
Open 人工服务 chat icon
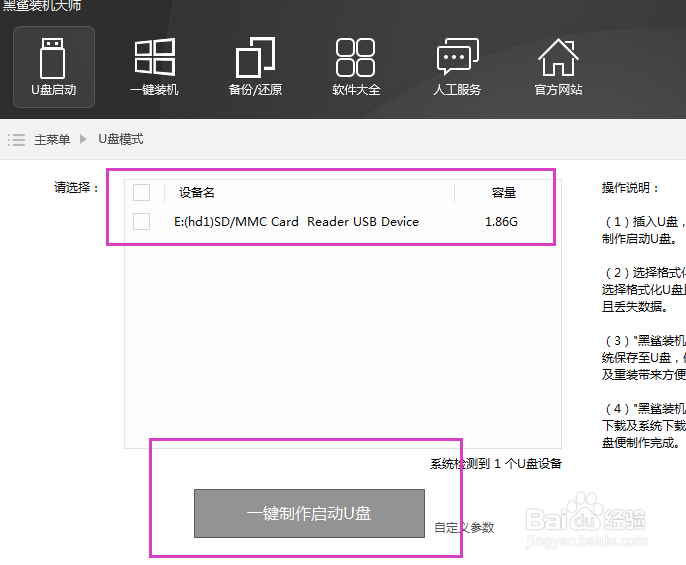point(457,67)
